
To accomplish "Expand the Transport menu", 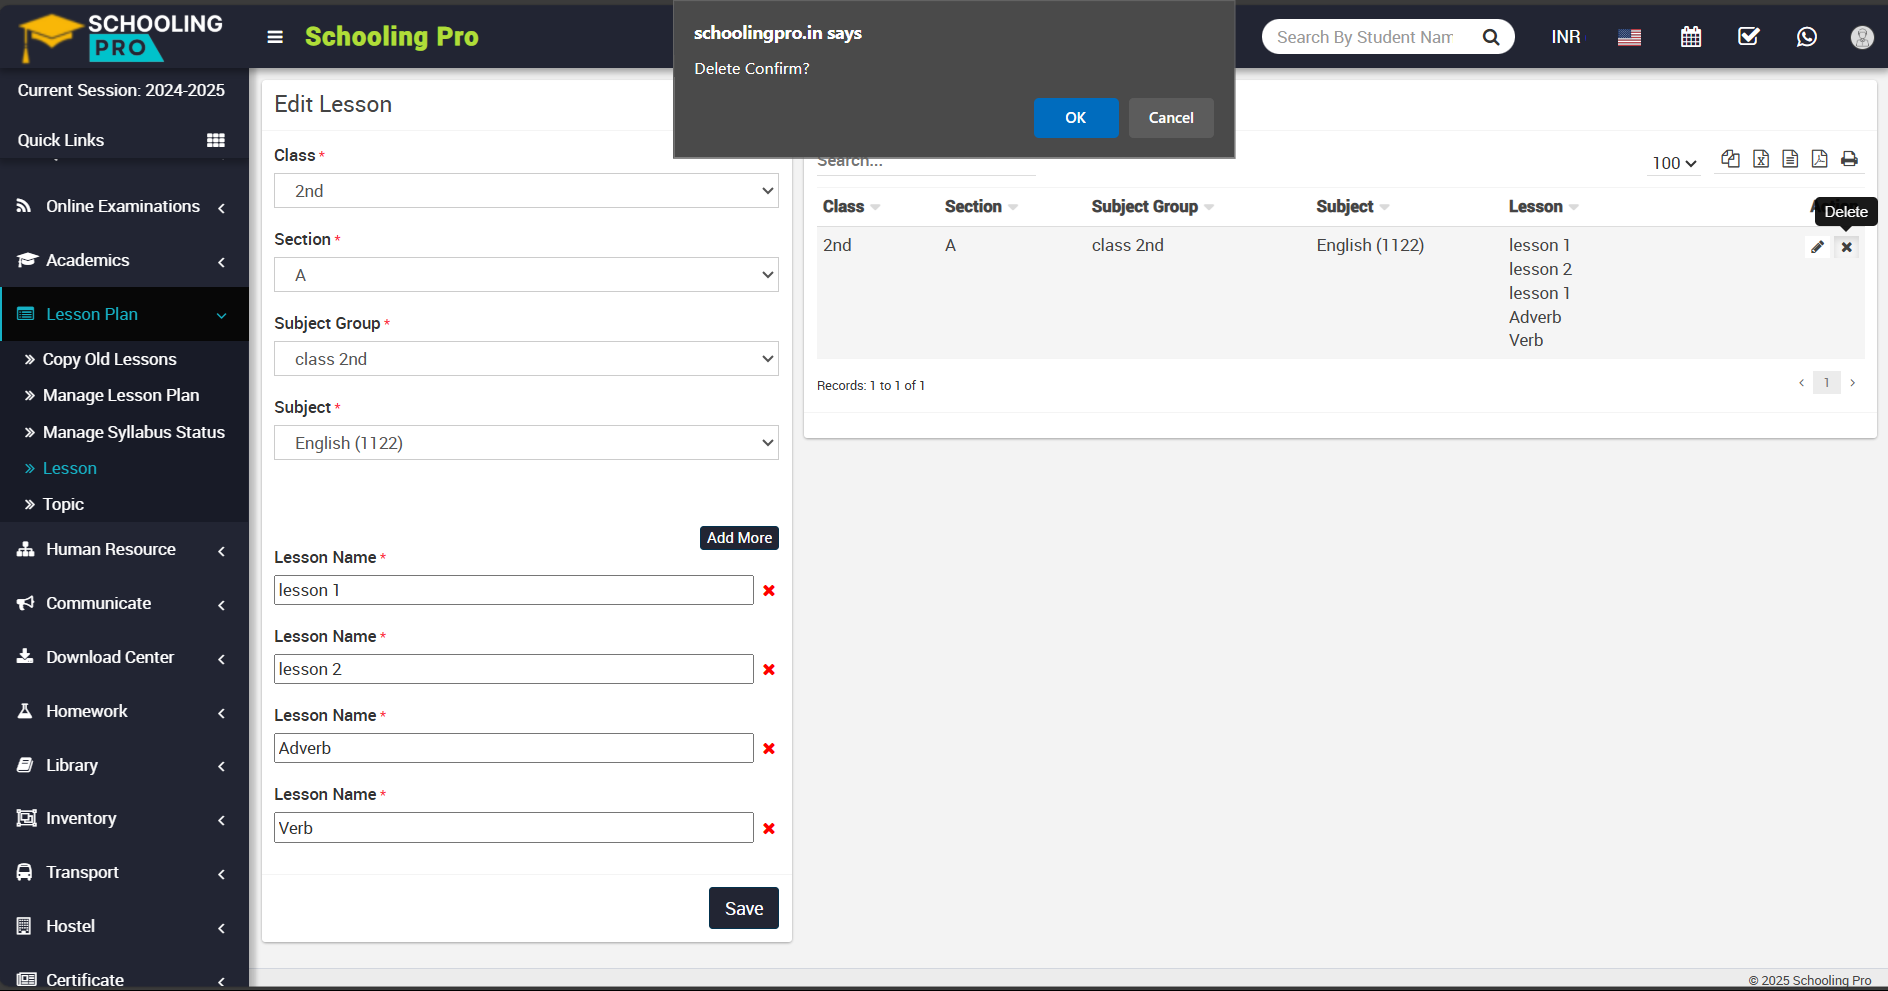I will (x=124, y=872).
